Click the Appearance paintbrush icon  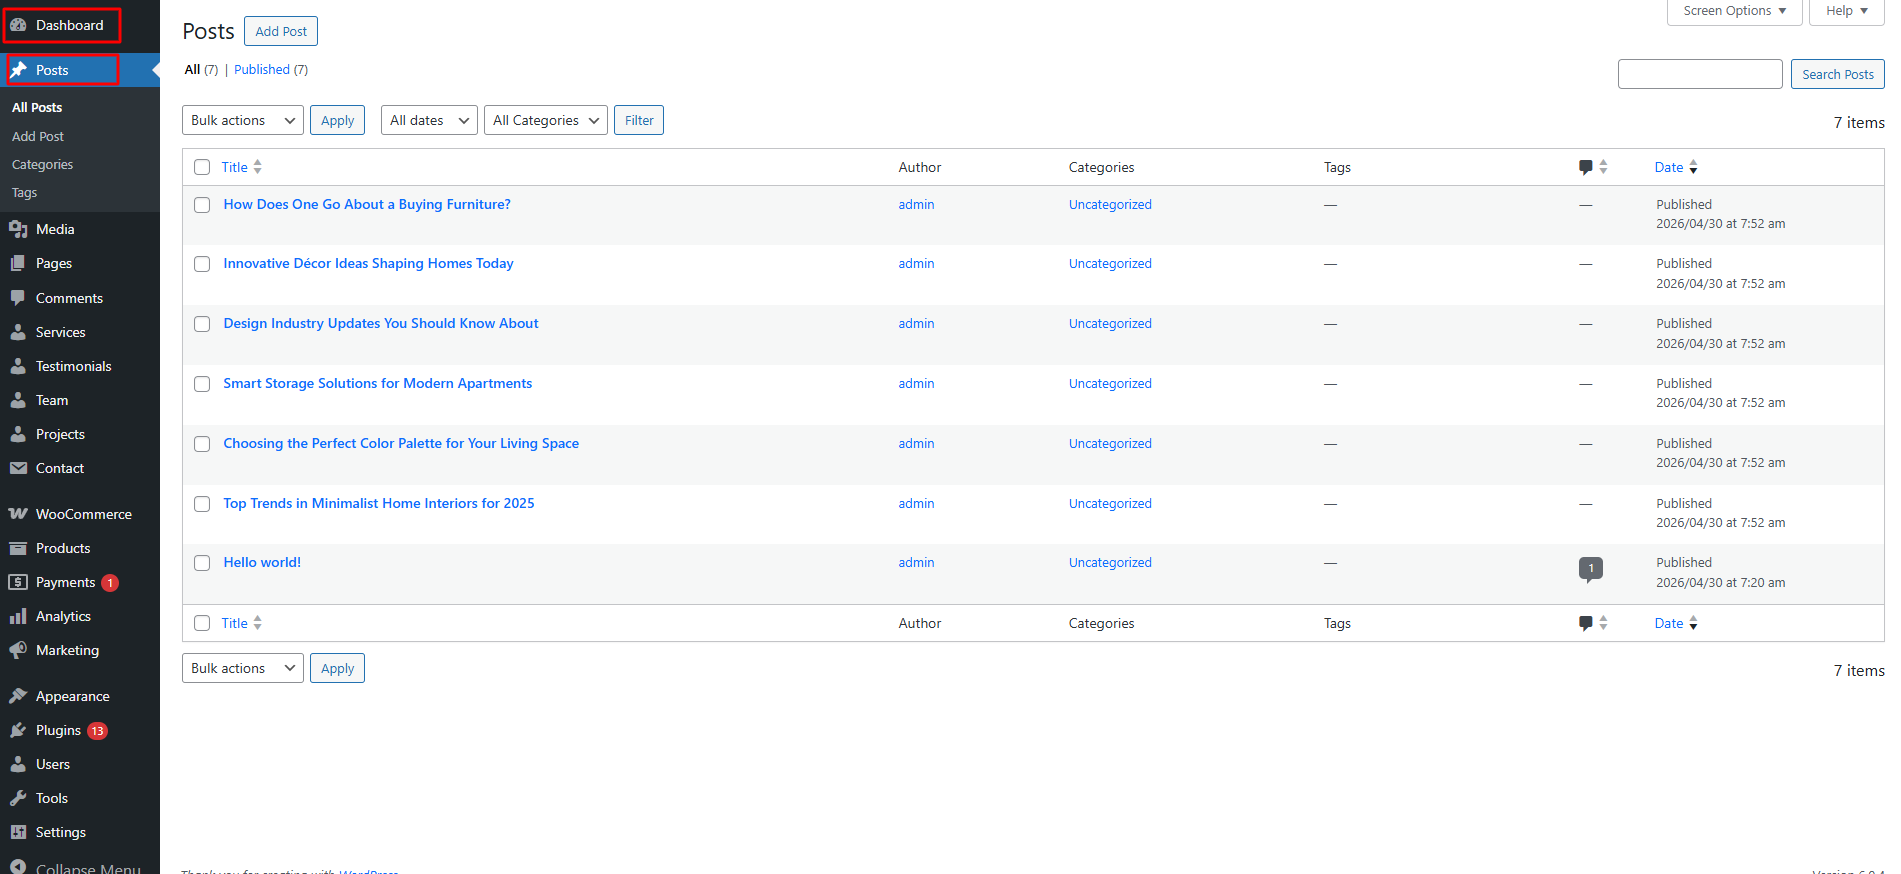point(18,696)
